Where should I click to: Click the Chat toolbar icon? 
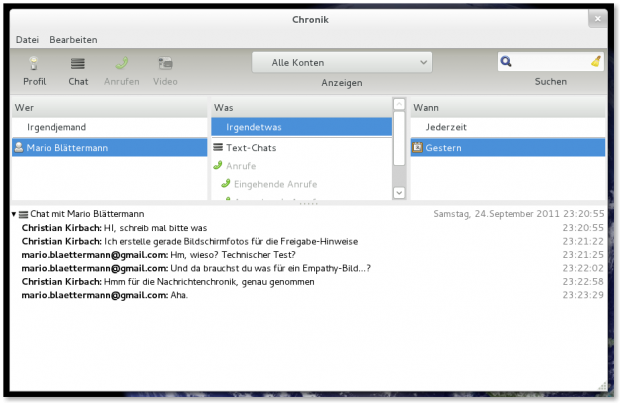pyautogui.click(x=78, y=64)
